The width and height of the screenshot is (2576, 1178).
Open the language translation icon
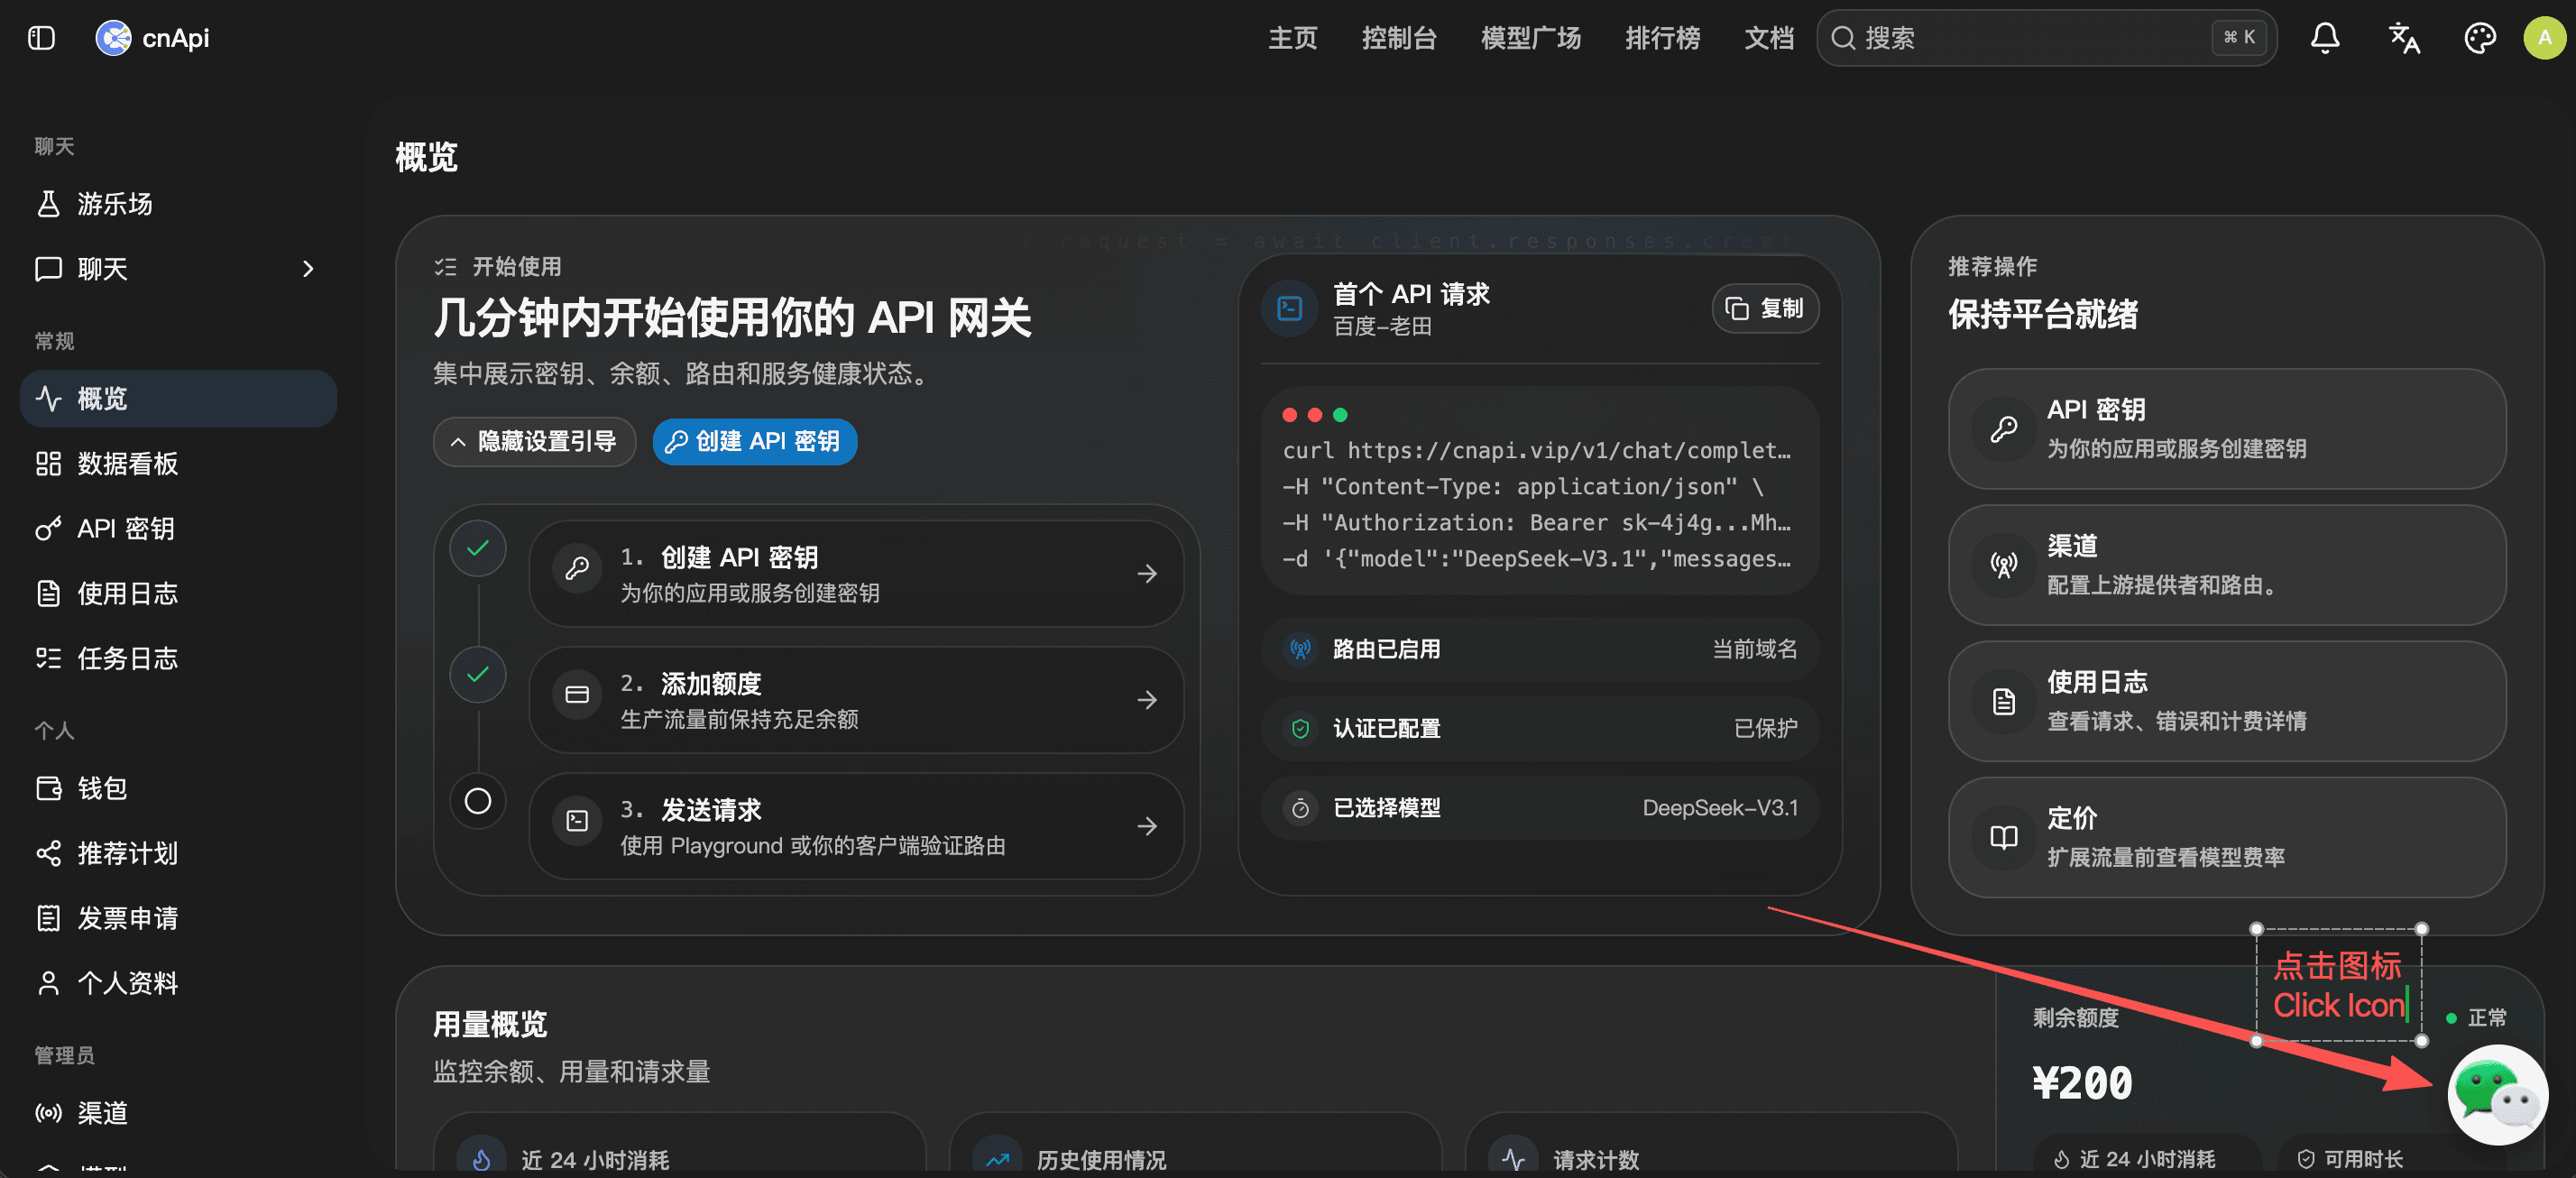coord(2403,38)
